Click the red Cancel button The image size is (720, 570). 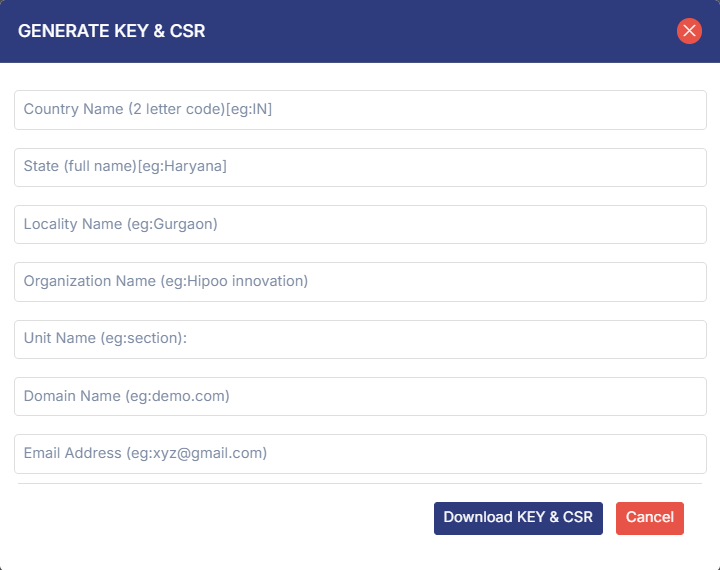tap(649, 518)
